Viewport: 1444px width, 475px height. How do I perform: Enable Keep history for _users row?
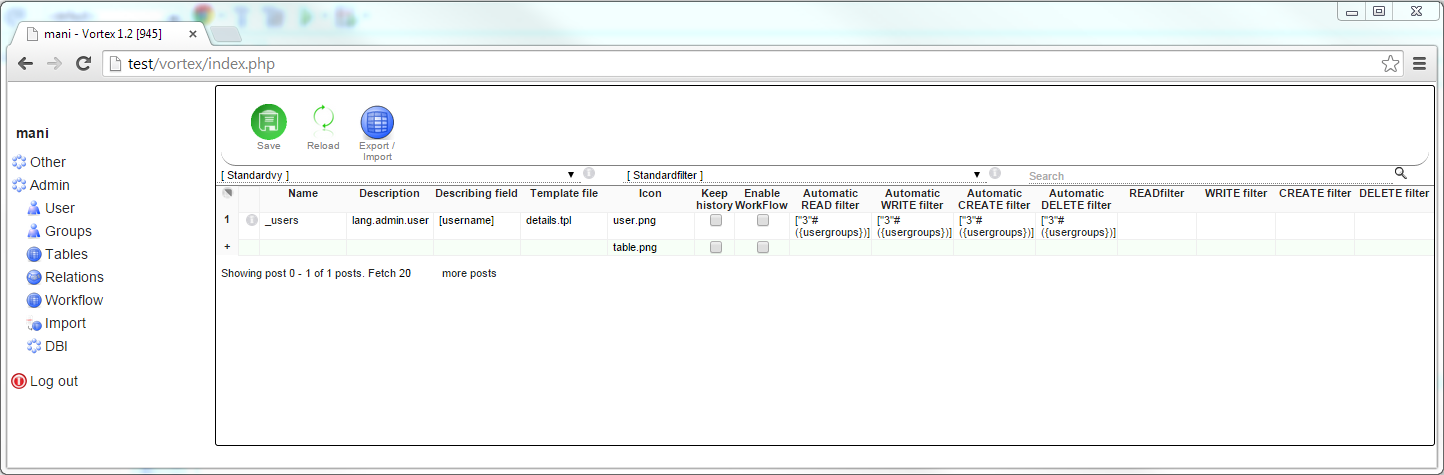click(x=715, y=220)
